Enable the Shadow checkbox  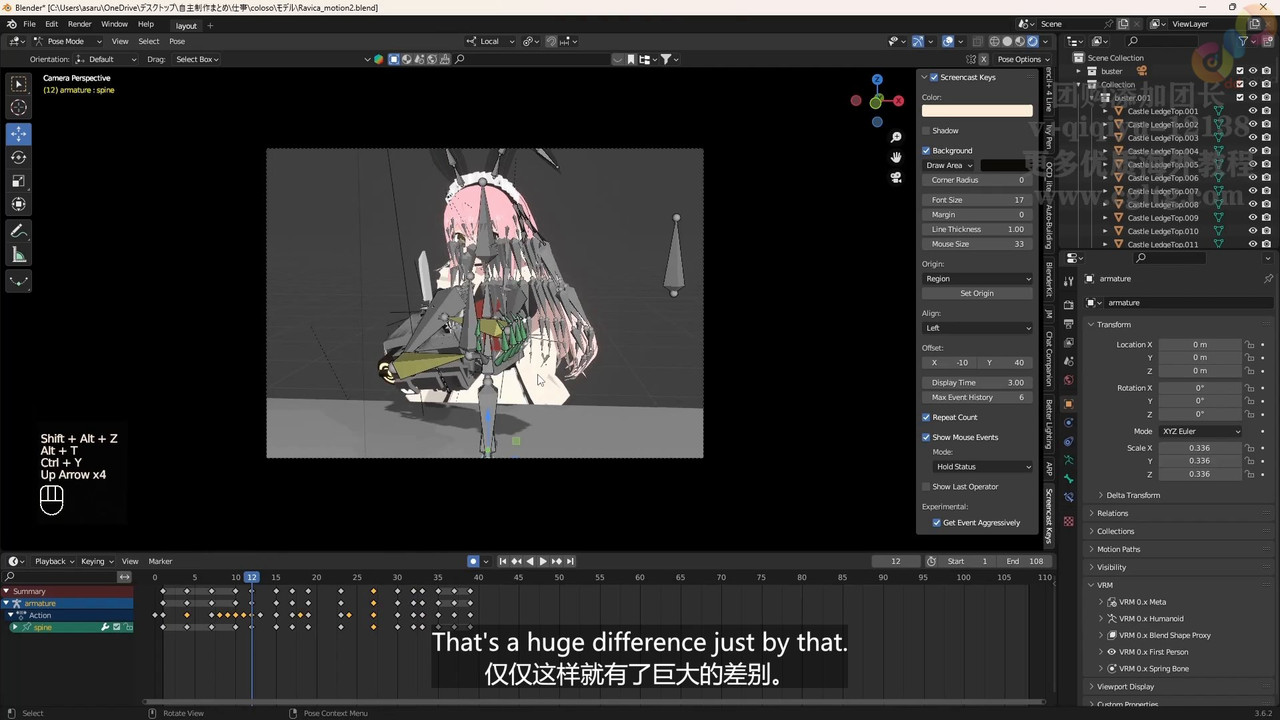coord(926,131)
